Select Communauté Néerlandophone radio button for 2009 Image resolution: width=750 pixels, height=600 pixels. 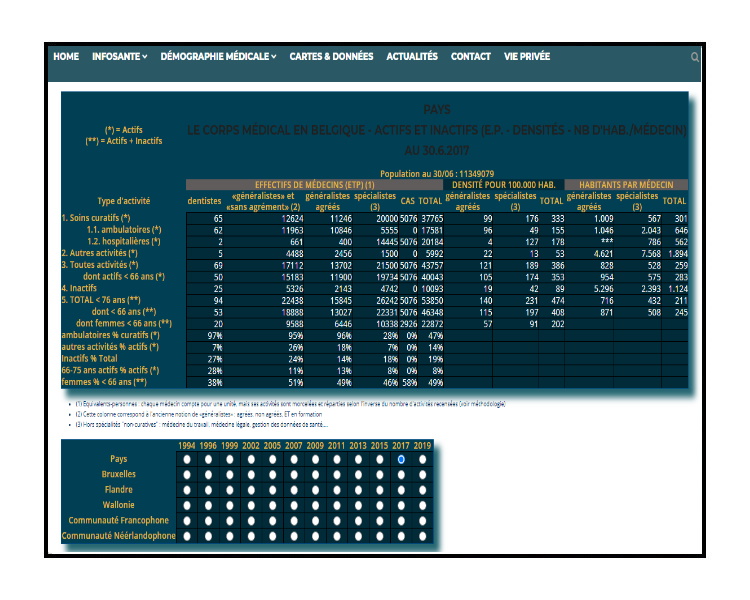pos(315,536)
